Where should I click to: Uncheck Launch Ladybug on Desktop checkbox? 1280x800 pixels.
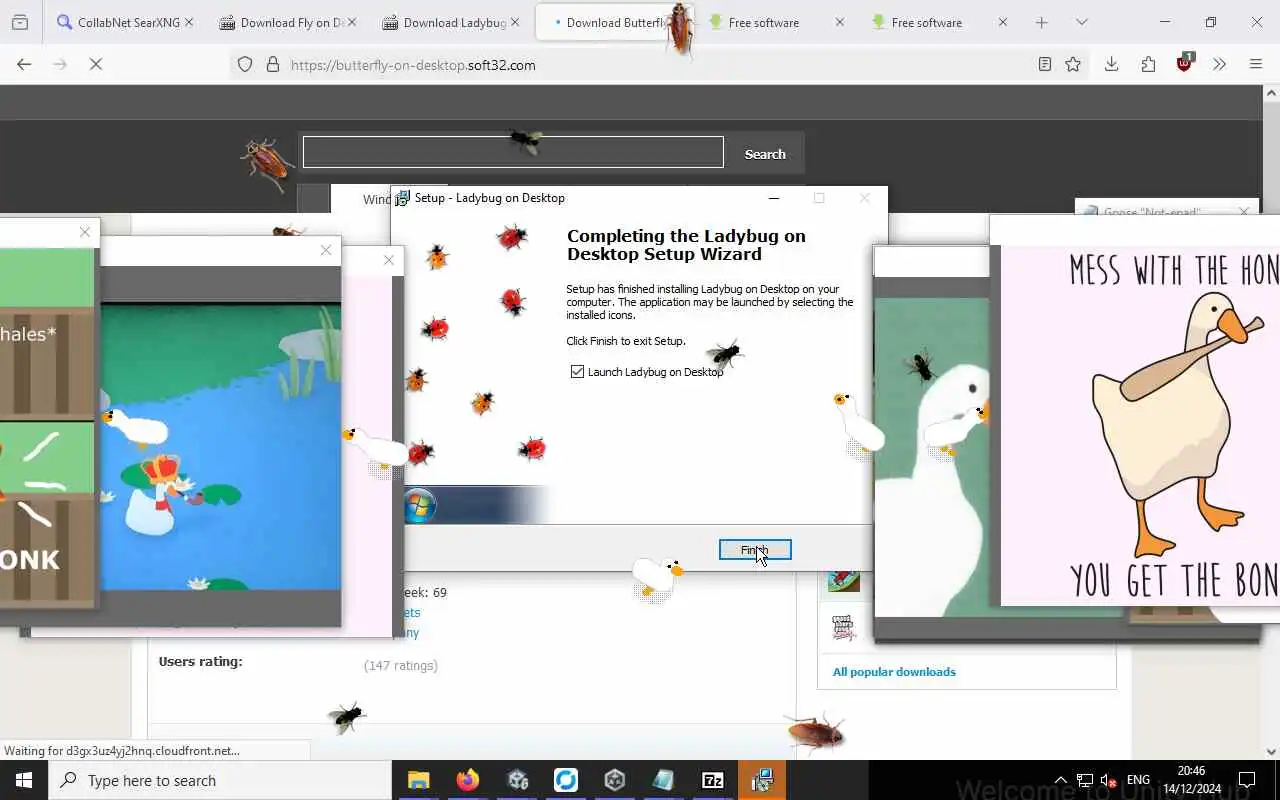point(577,372)
